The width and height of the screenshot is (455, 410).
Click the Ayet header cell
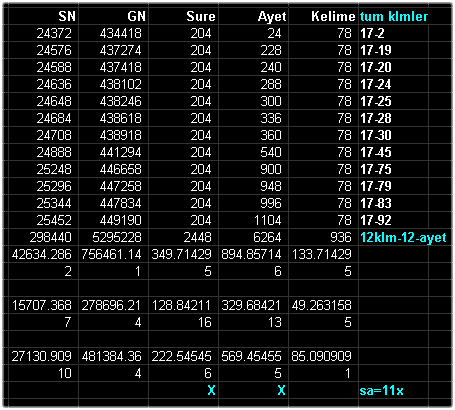pos(253,16)
